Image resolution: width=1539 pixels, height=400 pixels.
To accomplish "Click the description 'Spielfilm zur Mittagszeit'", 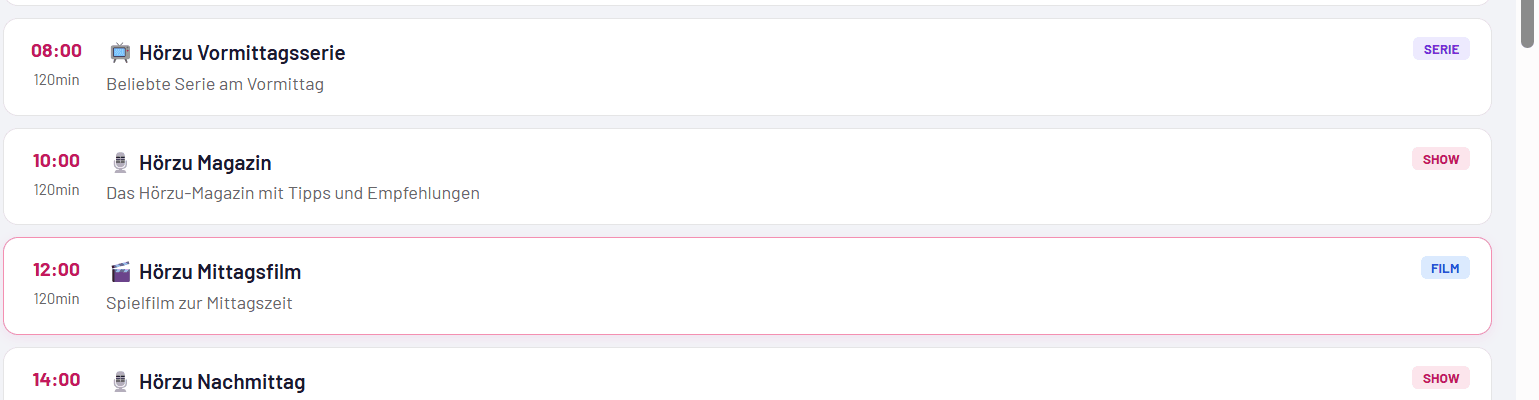I will (x=199, y=303).
